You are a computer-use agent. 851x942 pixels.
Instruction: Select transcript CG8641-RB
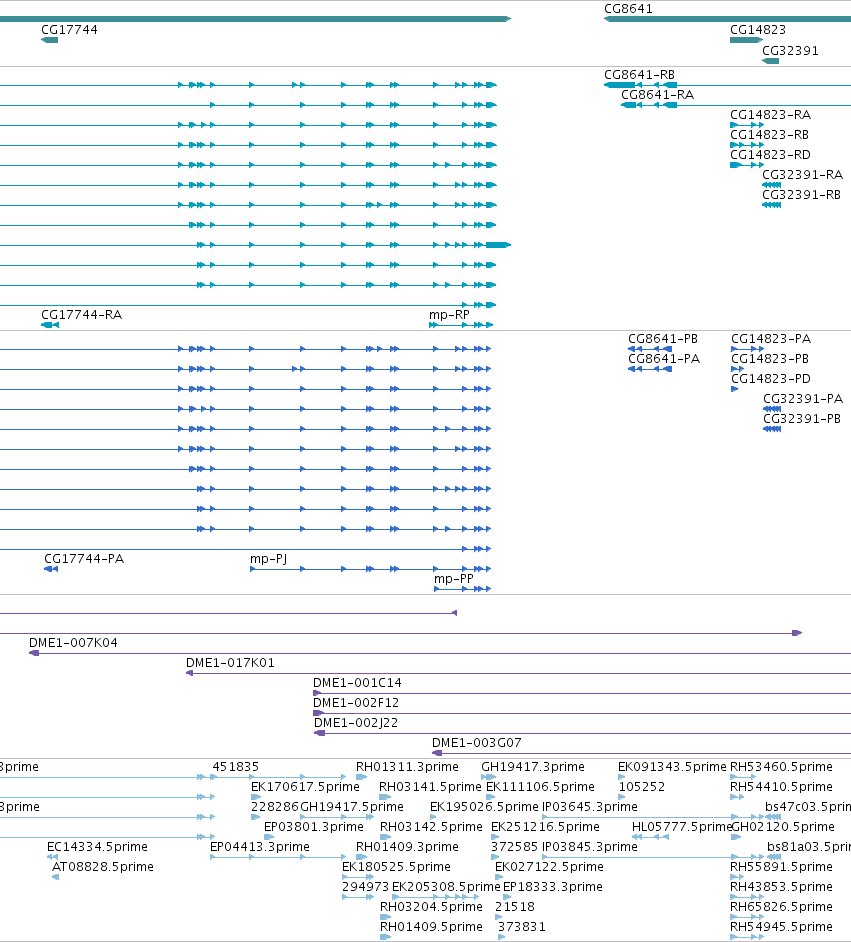click(x=640, y=74)
